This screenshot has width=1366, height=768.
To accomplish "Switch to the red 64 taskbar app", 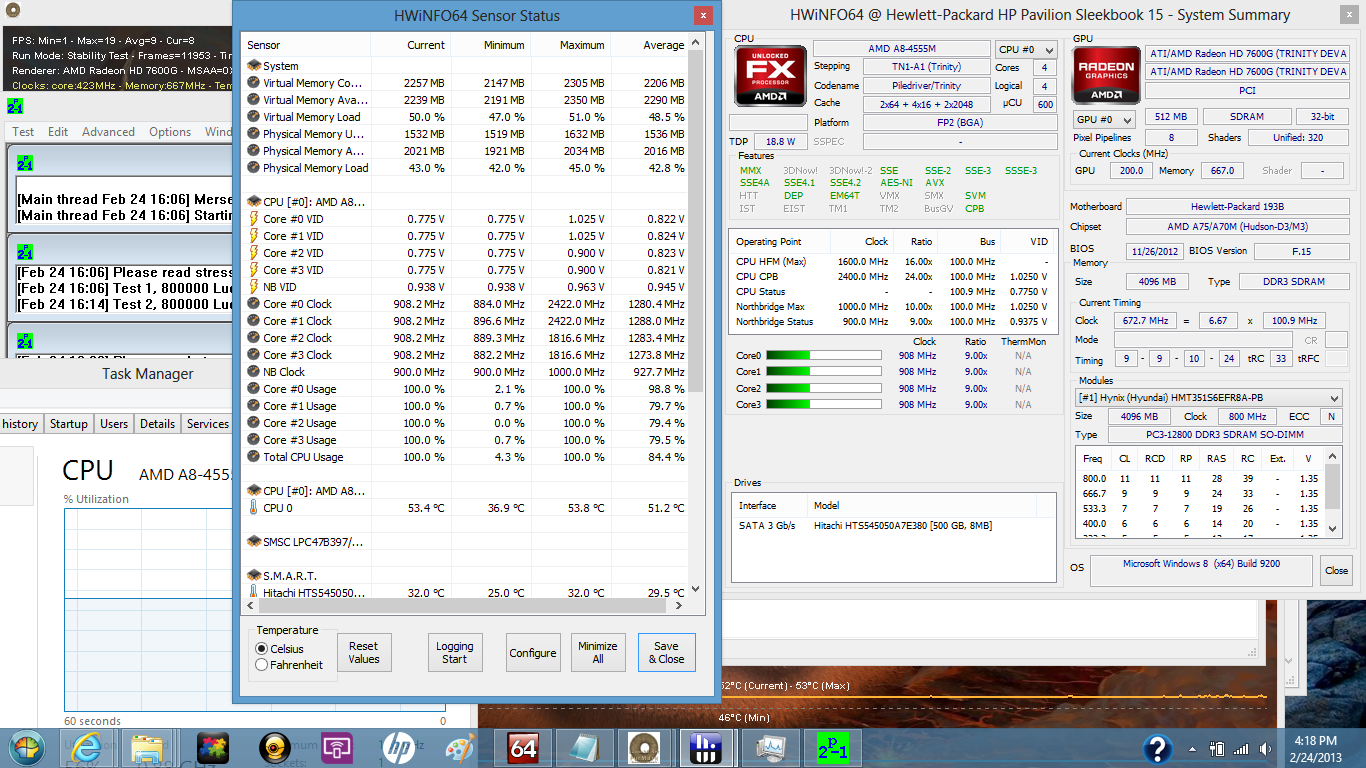I will click(523, 747).
